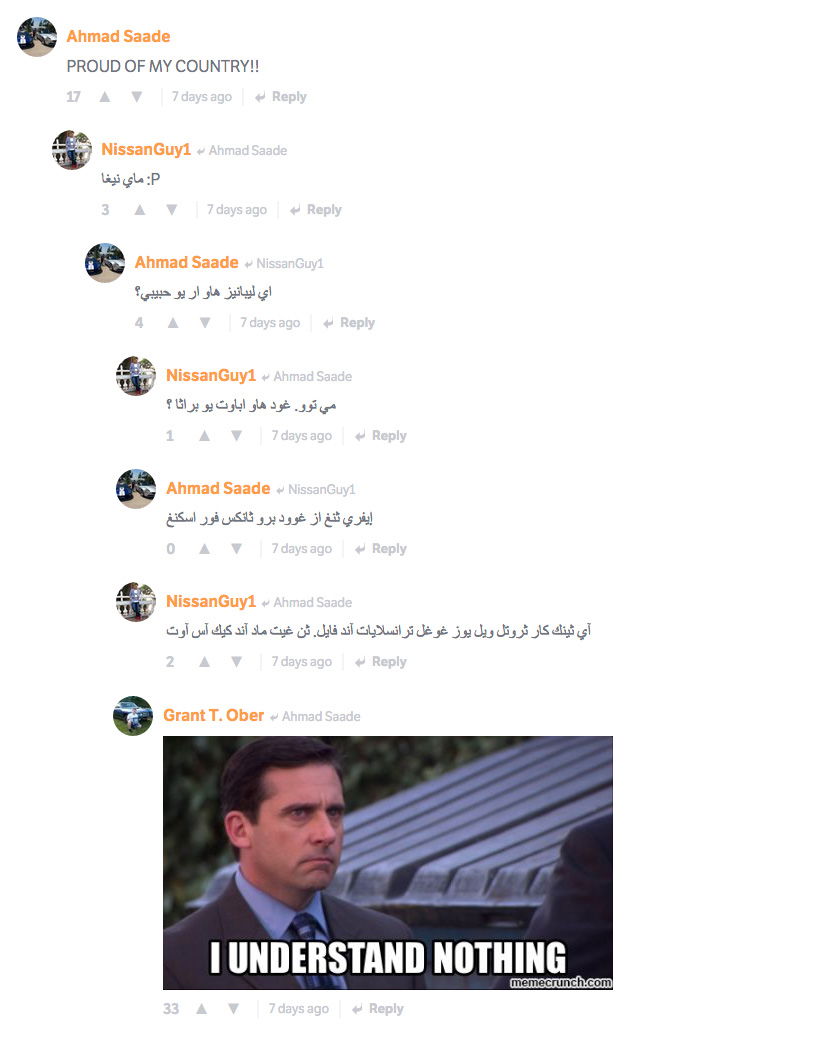The width and height of the screenshot is (816, 1039).
Task: Upvote Ahmad Saade's comment with 4 votes
Action: click(x=173, y=323)
